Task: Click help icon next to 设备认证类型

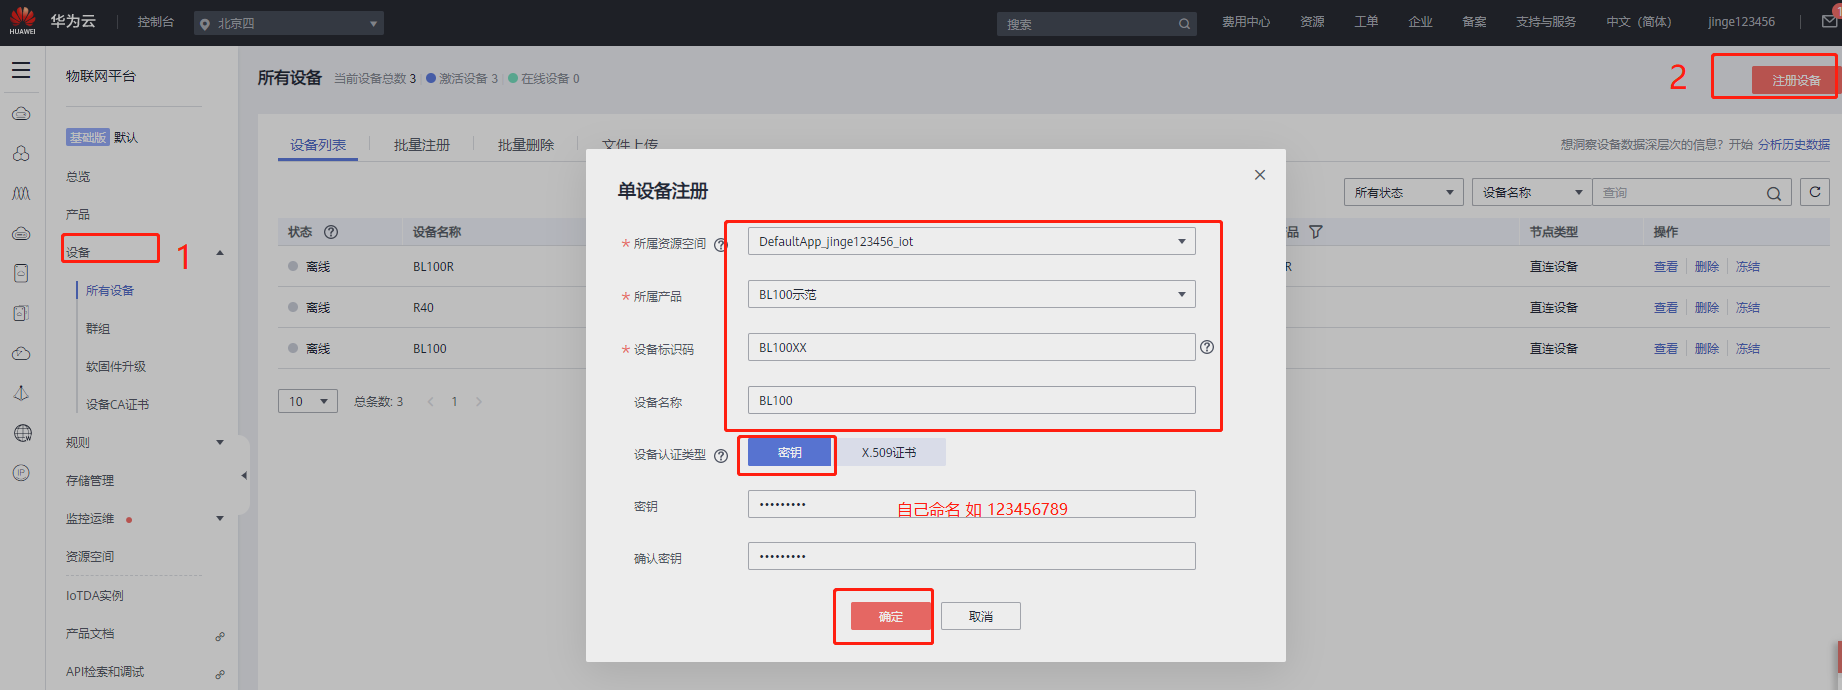Action: point(720,456)
